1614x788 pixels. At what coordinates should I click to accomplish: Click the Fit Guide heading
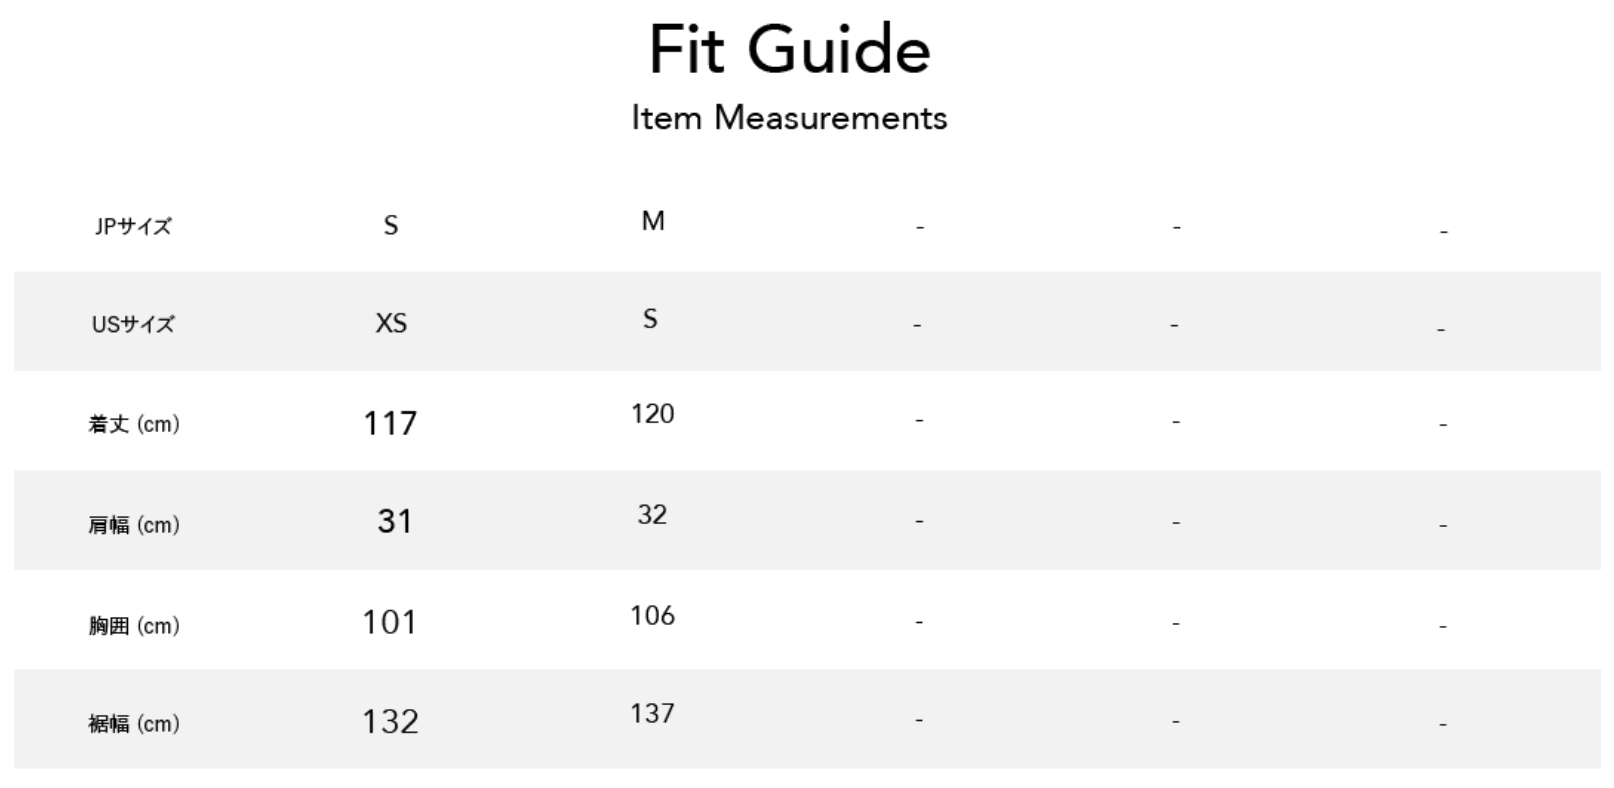(x=789, y=50)
